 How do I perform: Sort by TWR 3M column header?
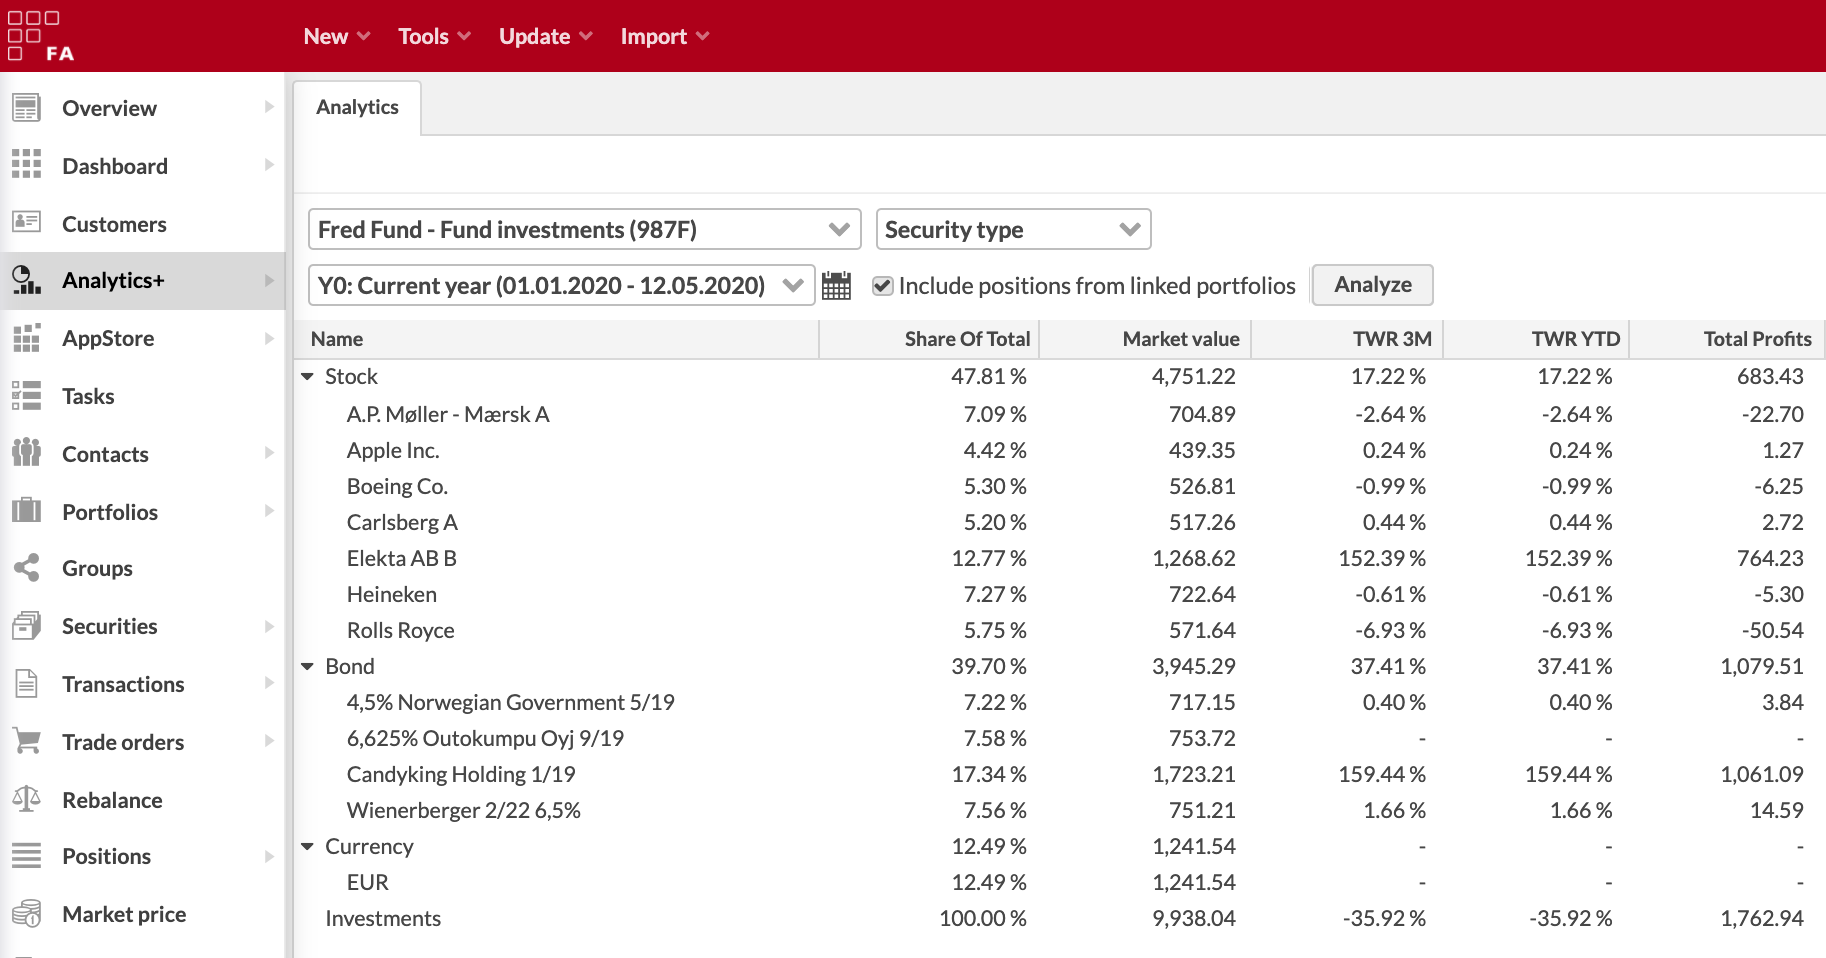coord(1347,339)
